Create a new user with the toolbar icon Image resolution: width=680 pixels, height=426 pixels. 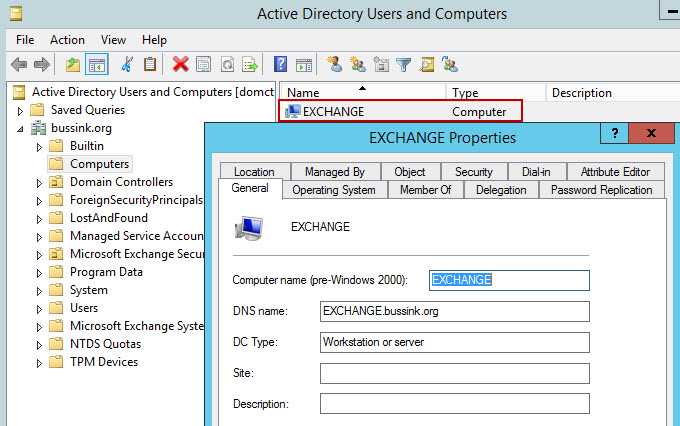click(x=334, y=64)
